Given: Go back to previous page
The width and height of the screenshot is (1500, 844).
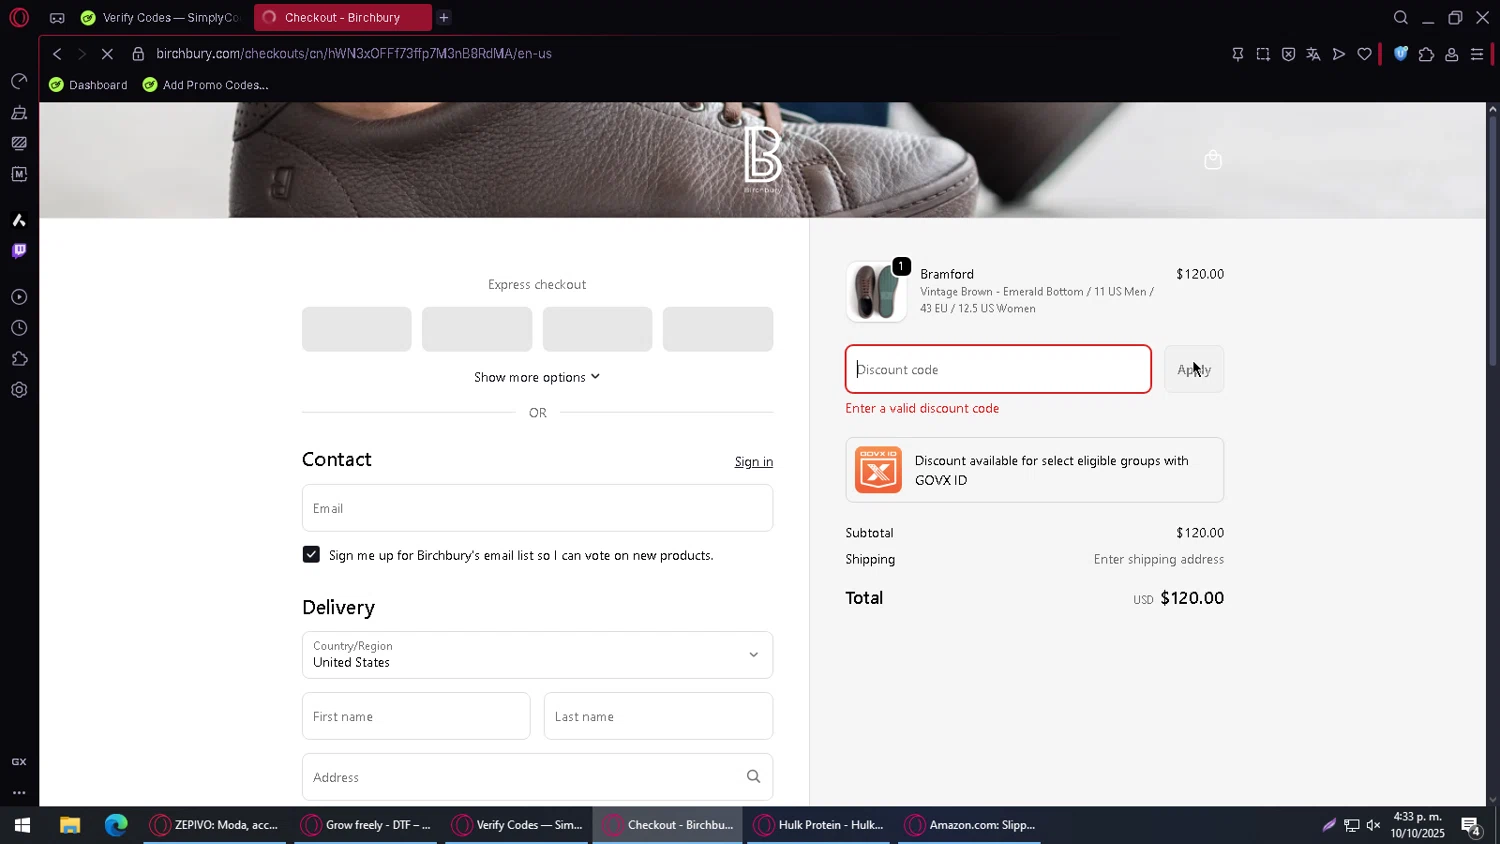Looking at the screenshot, I should click(x=57, y=54).
